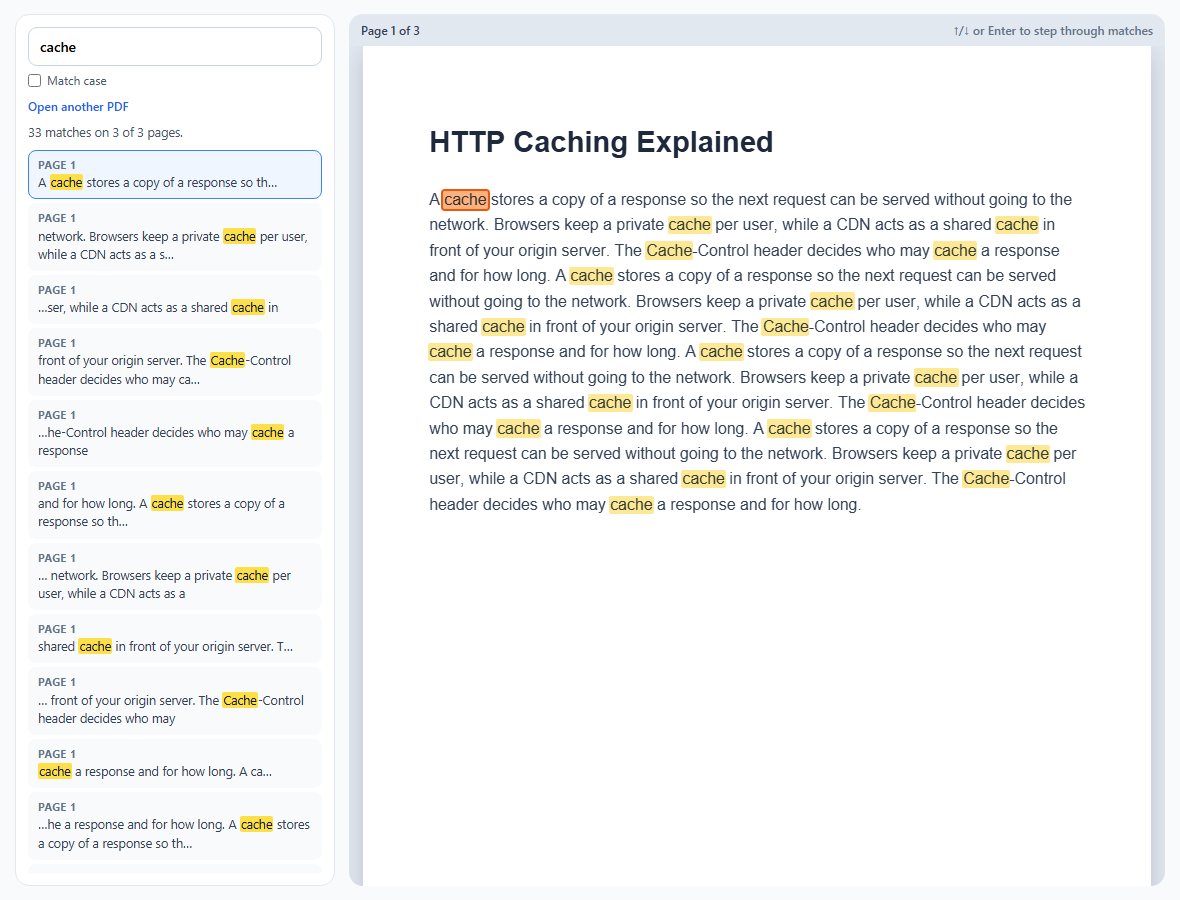
Task: Click the "33 matches on 3 of 3 pages" status
Action: click(x=105, y=132)
